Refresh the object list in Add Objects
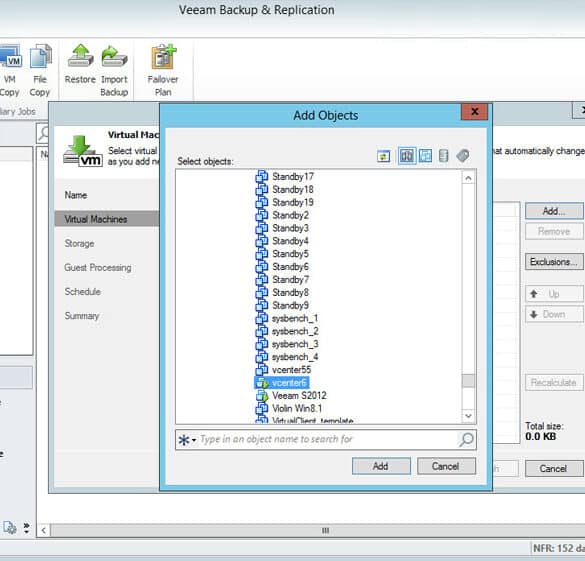 point(384,156)
